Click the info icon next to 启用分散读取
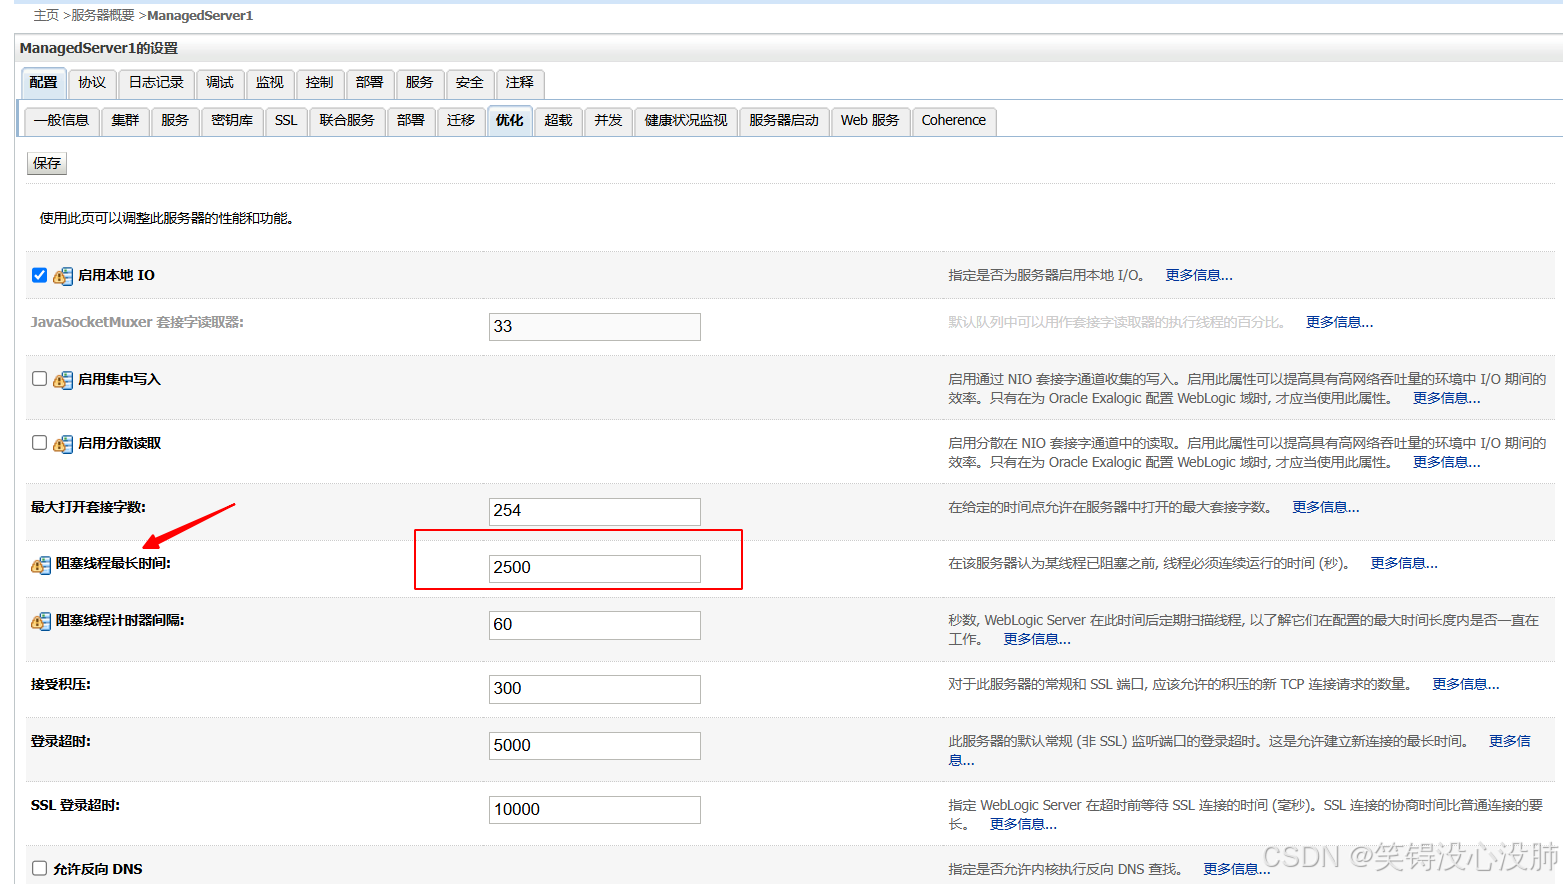 (62, 442)
